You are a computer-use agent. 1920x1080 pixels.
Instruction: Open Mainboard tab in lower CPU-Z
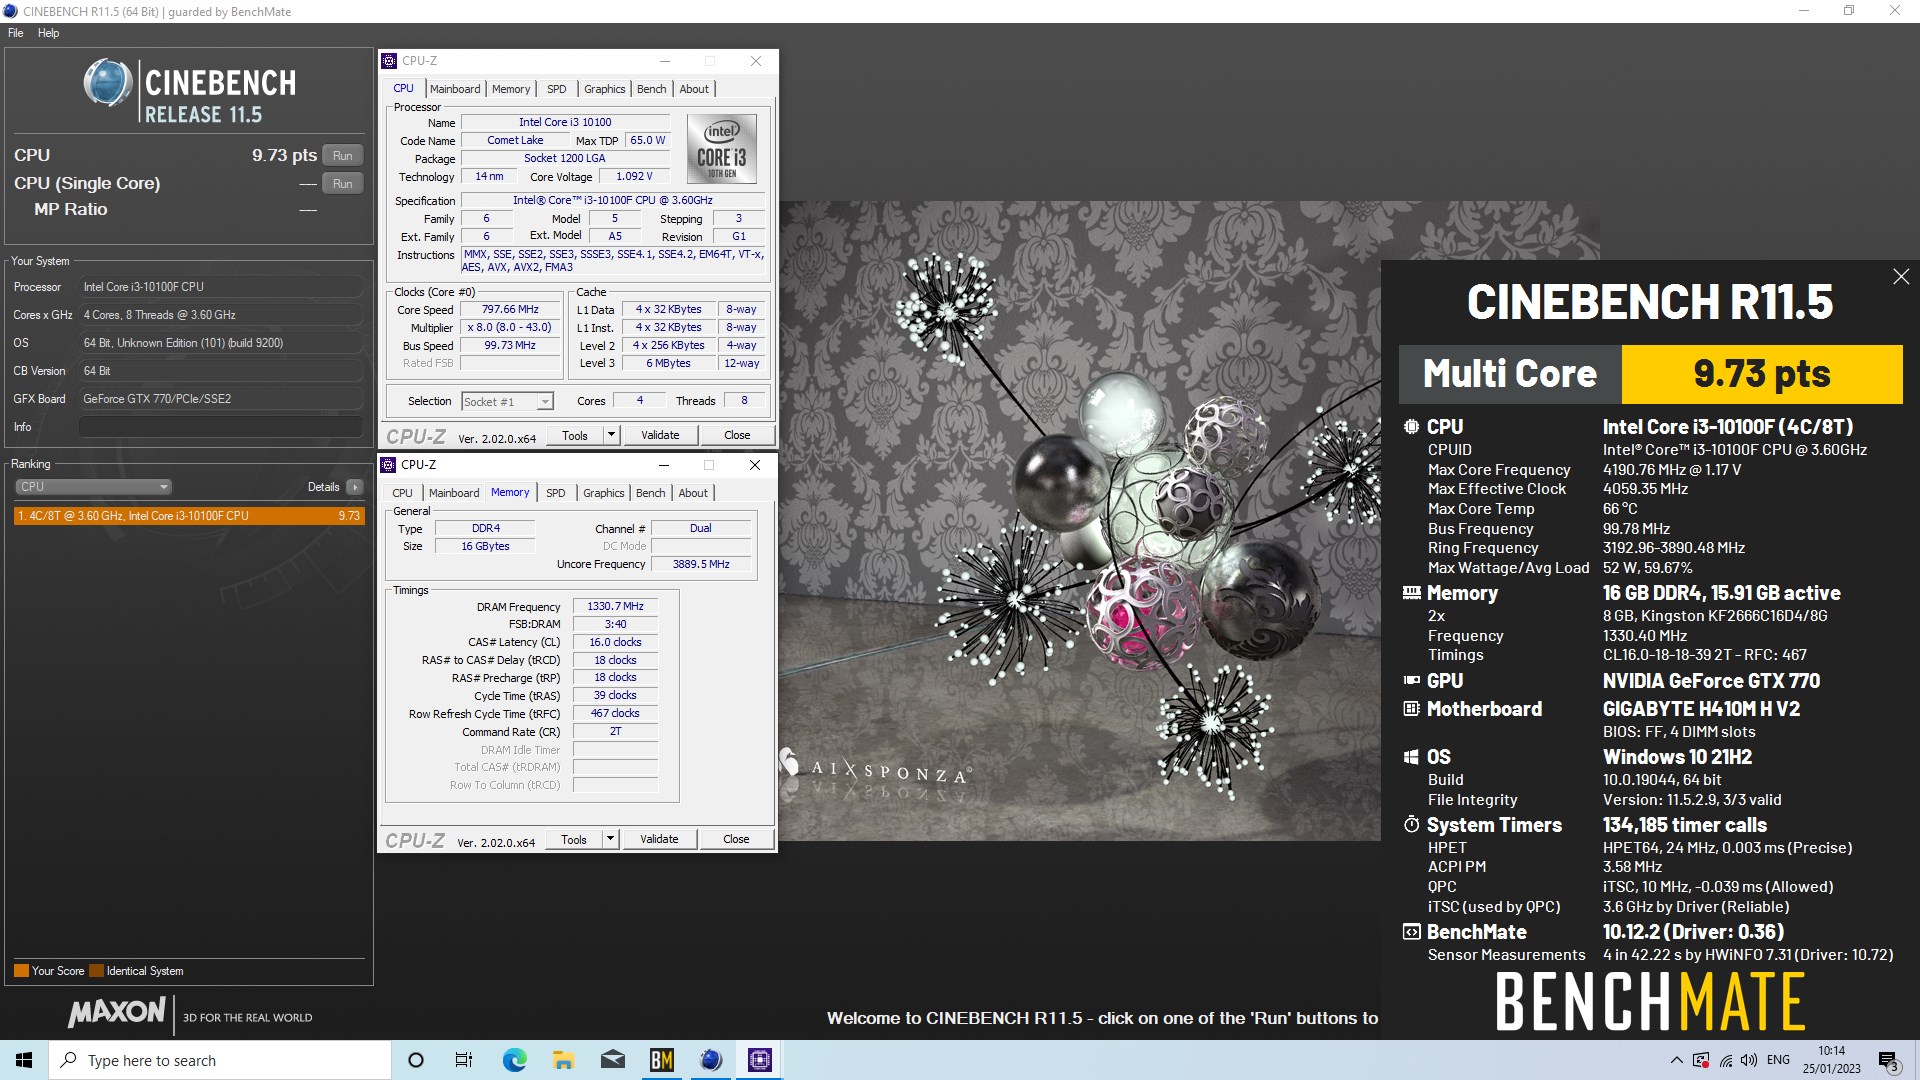[x=454, y=493]
